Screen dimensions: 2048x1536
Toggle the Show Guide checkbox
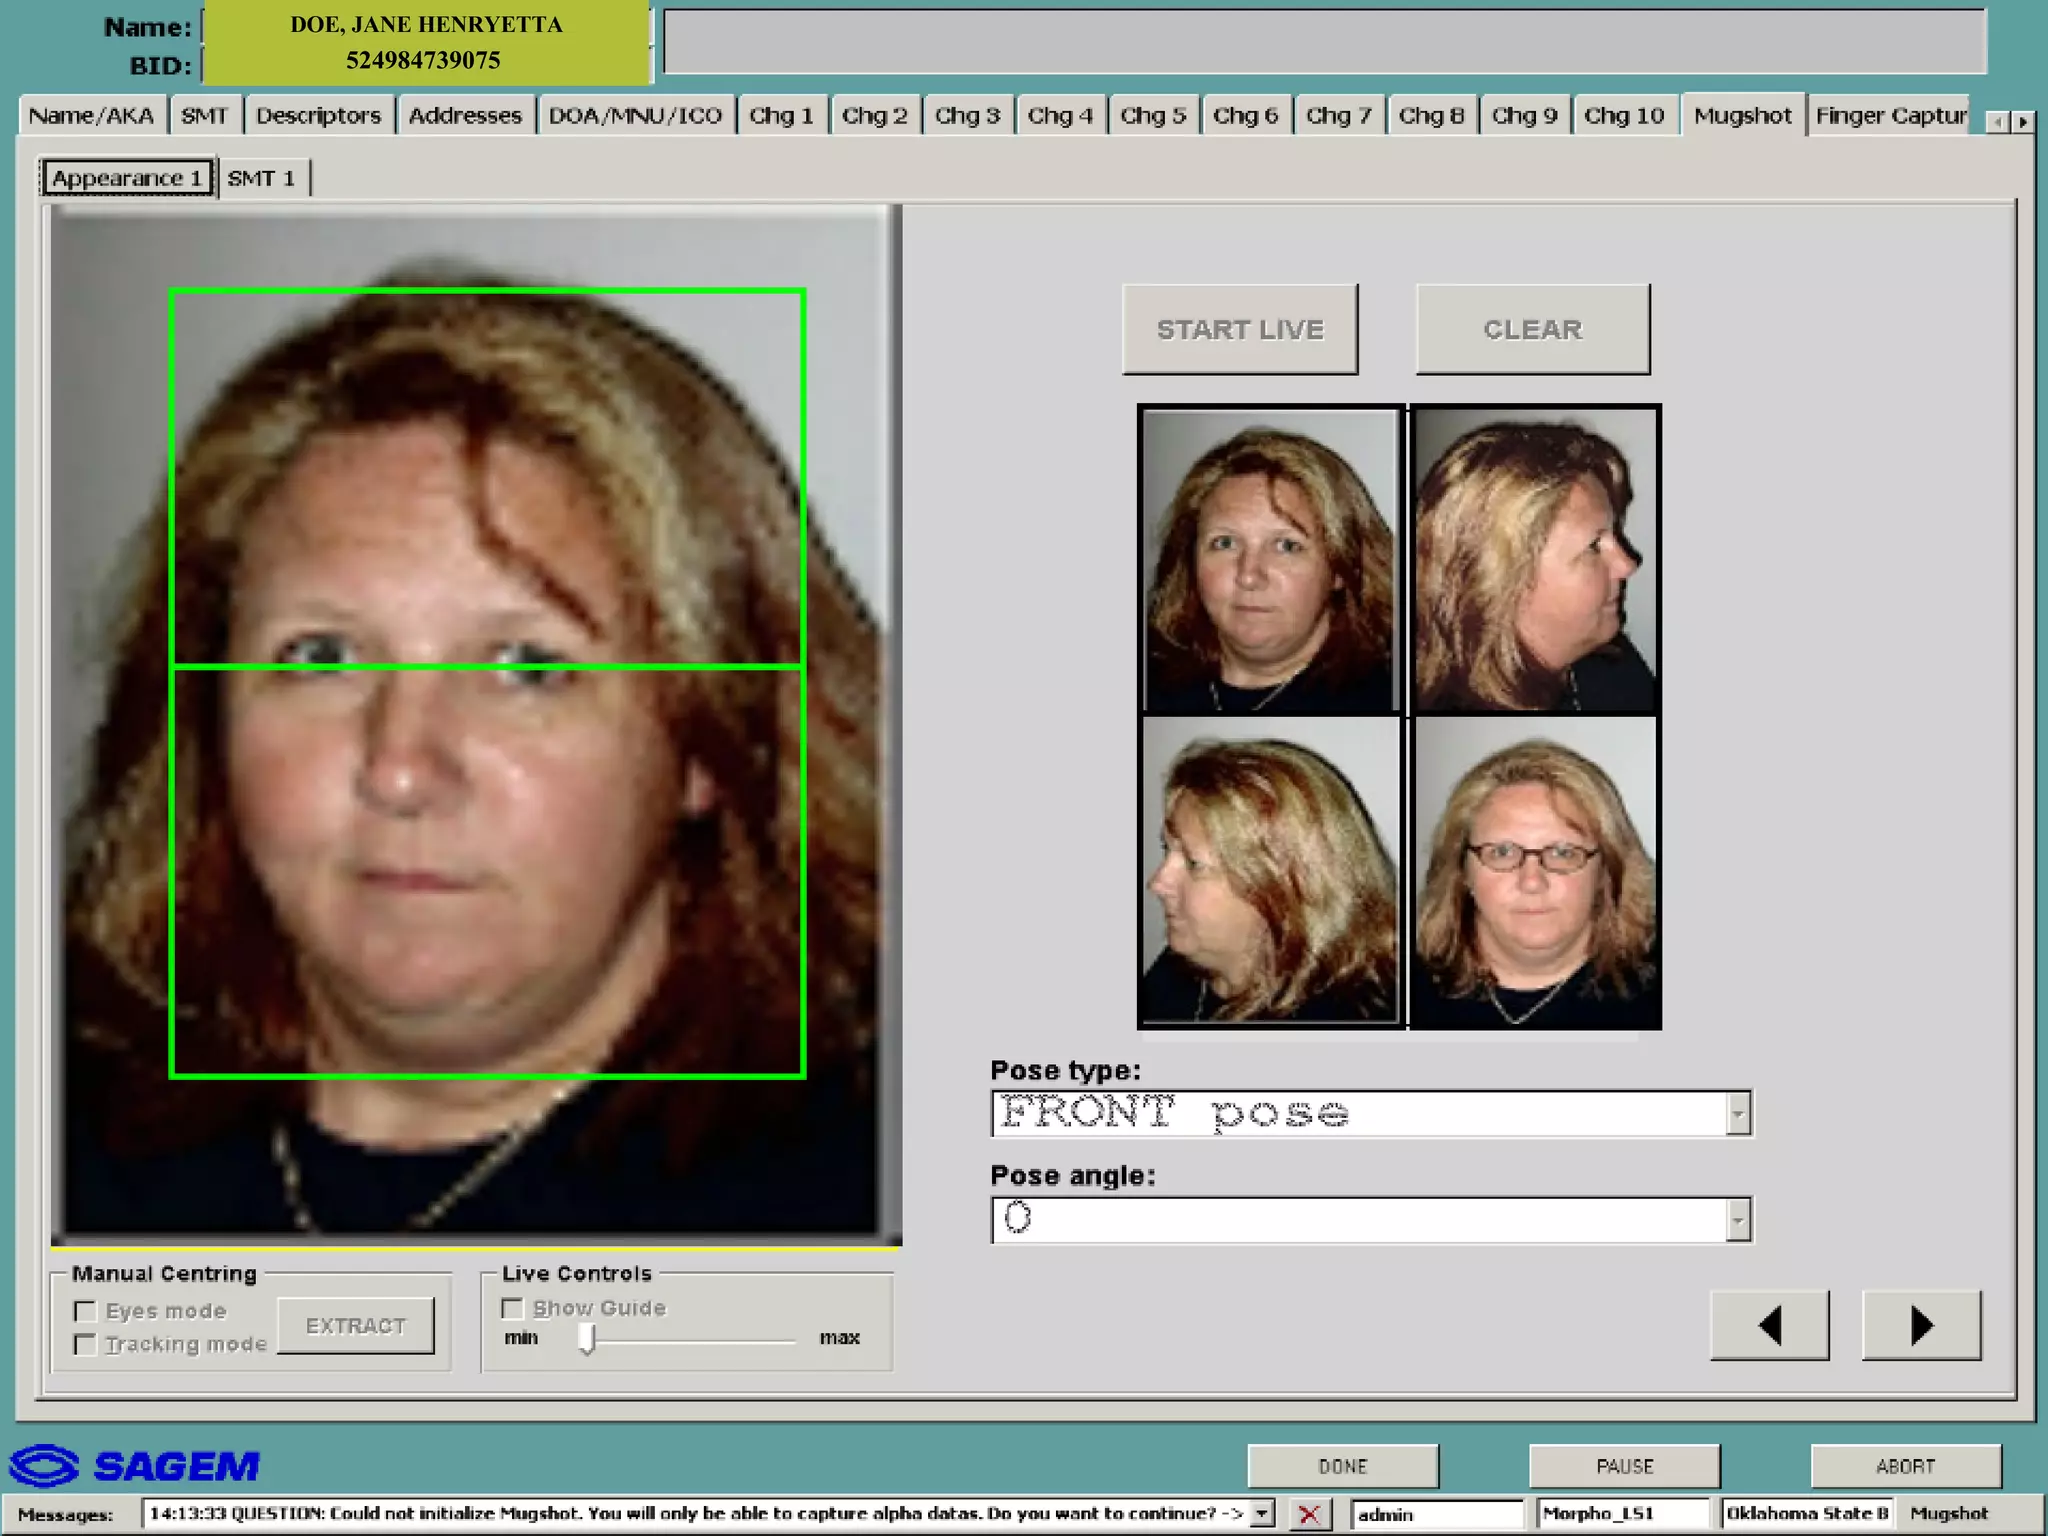pyautogui.click(x=512, y=1308)
